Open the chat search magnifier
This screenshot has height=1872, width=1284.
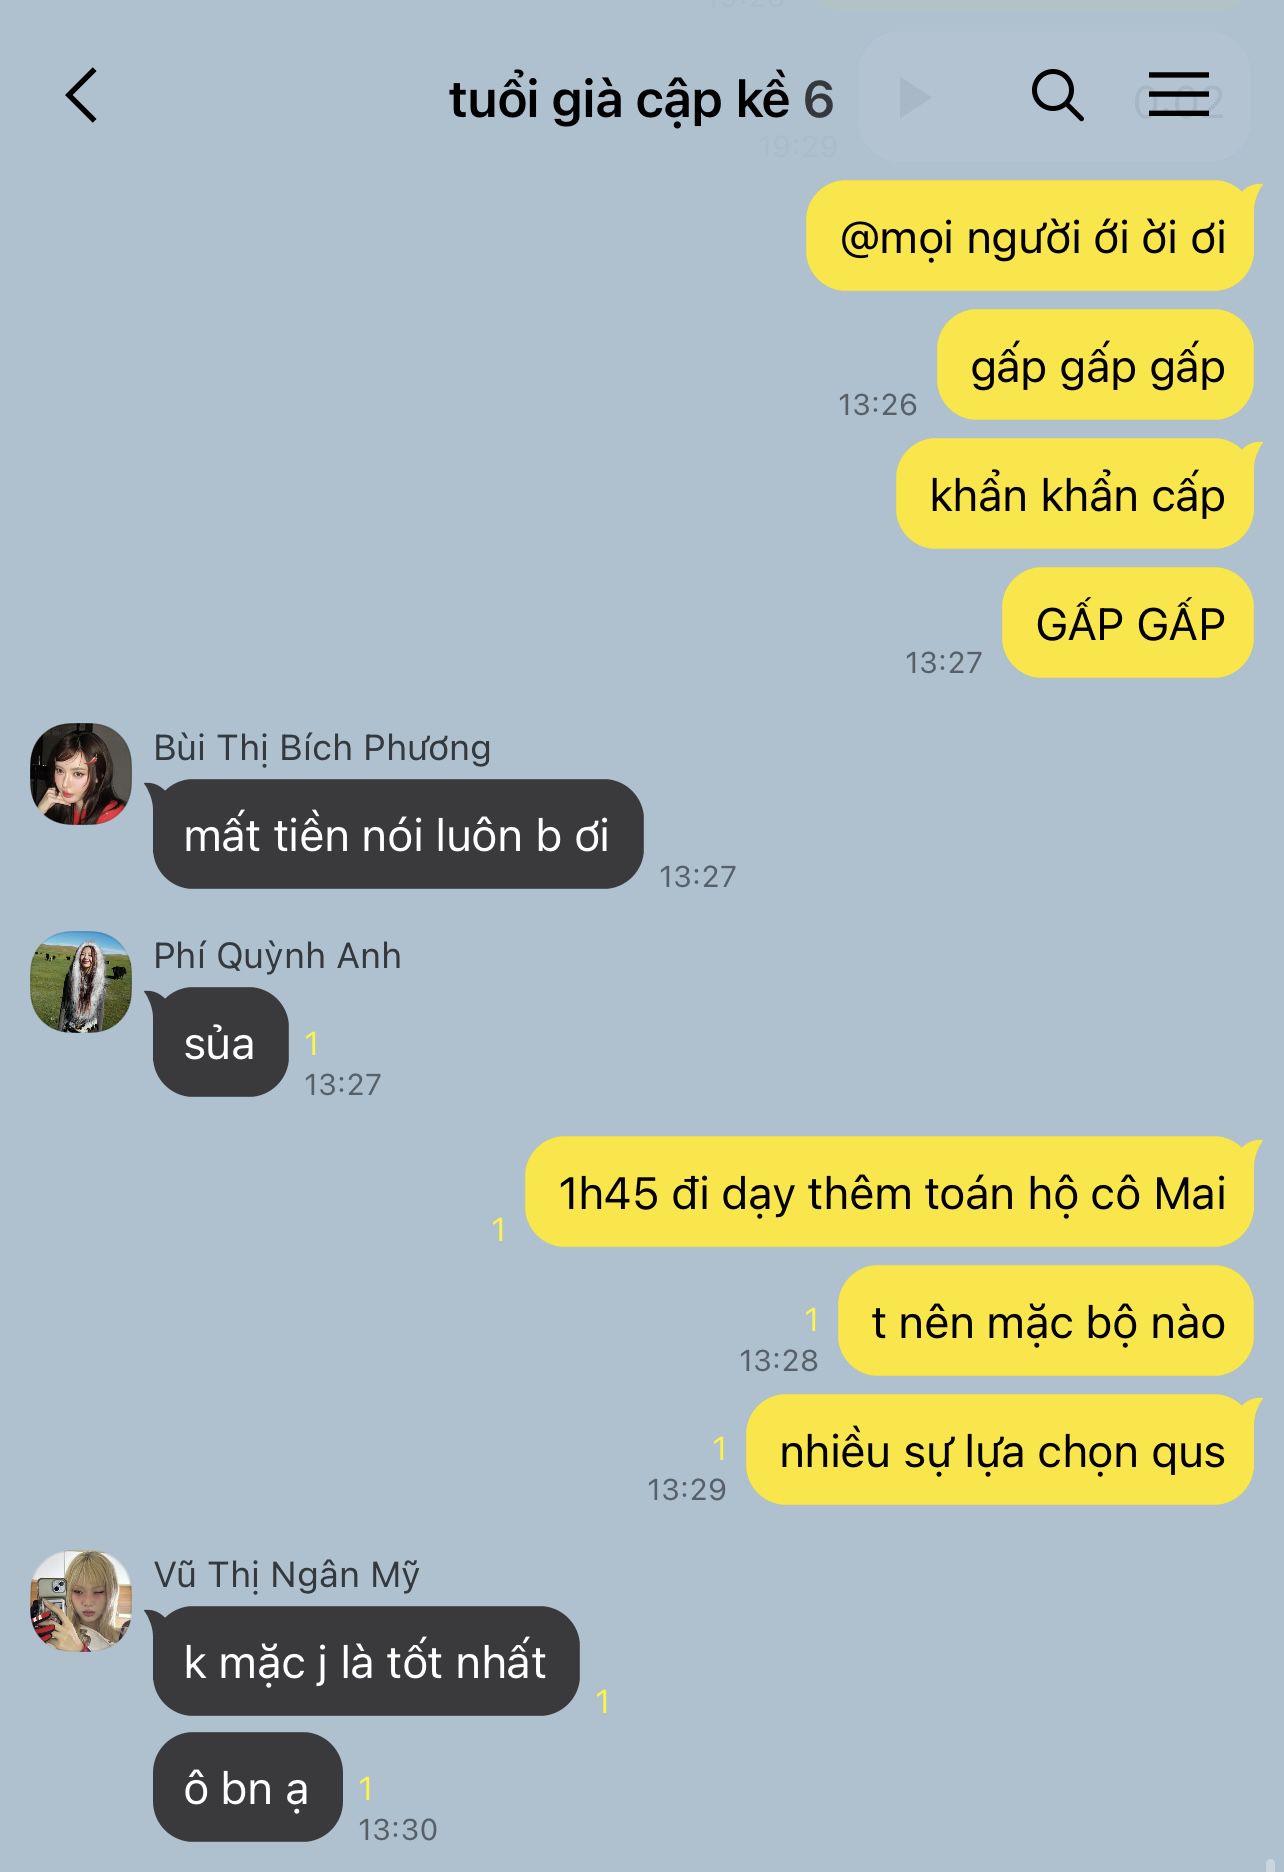coord(1057,96)
